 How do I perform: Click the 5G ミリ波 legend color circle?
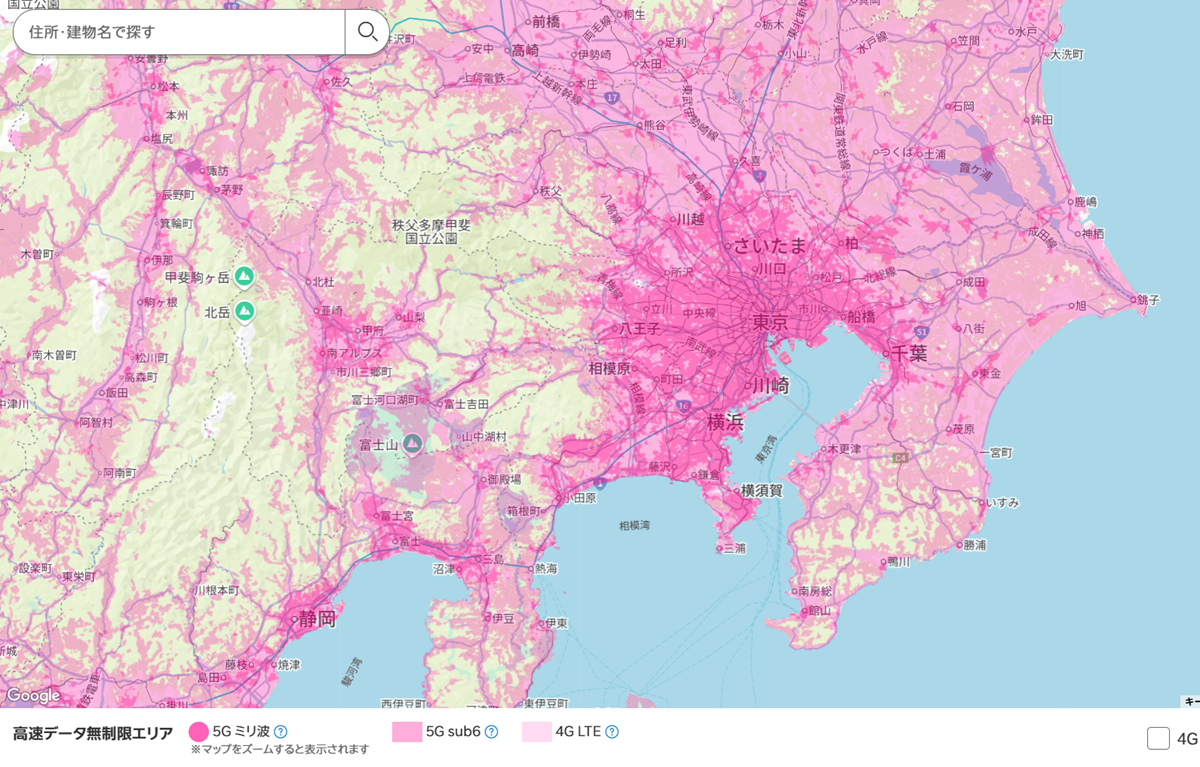coord(199,732)
